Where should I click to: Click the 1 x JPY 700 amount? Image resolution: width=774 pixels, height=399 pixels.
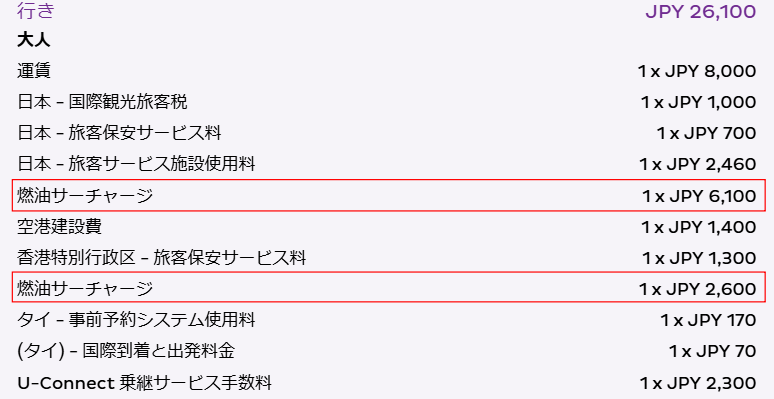(706, 133)
